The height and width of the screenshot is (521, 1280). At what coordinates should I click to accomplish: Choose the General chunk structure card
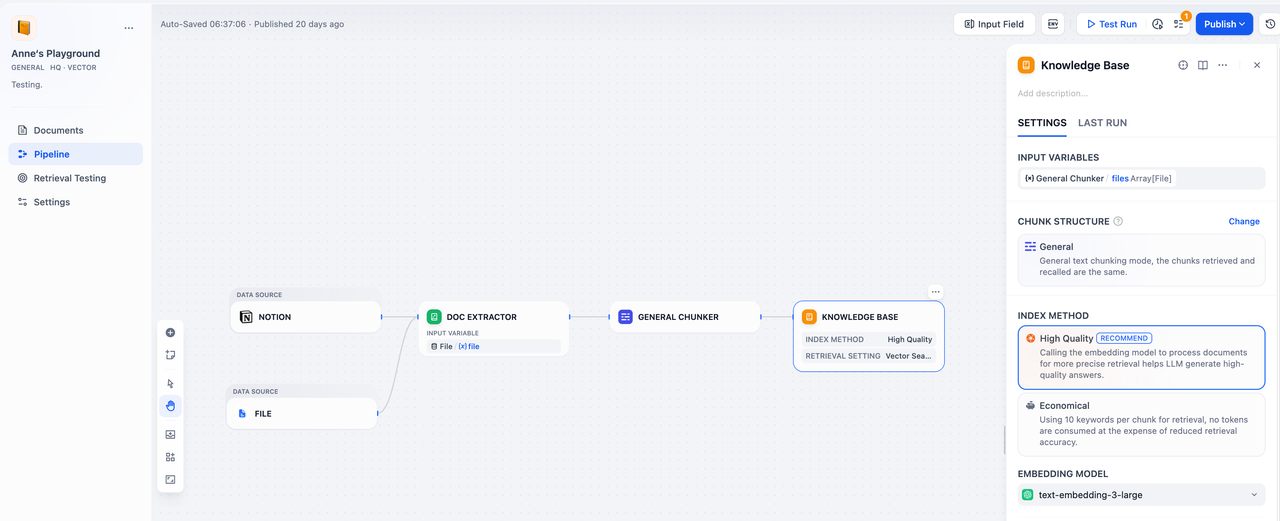(1141, 259)
